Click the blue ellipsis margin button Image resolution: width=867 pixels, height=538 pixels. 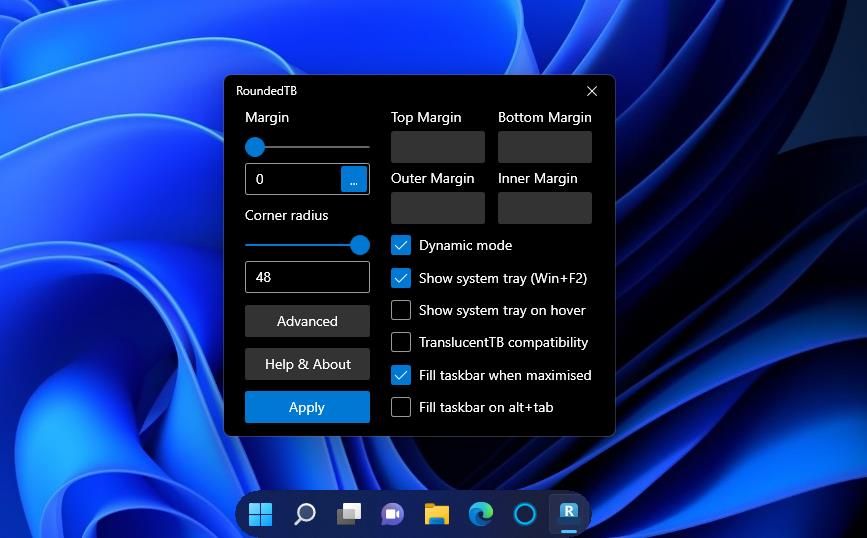tap(354, 179)
